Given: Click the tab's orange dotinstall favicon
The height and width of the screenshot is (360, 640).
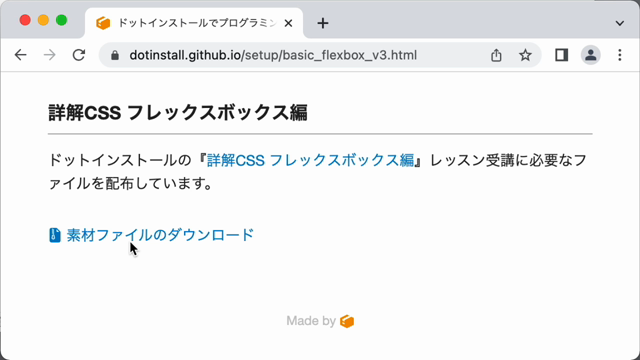Looking at the screenshot, I should pyautogui.click(x=103, y=23).
